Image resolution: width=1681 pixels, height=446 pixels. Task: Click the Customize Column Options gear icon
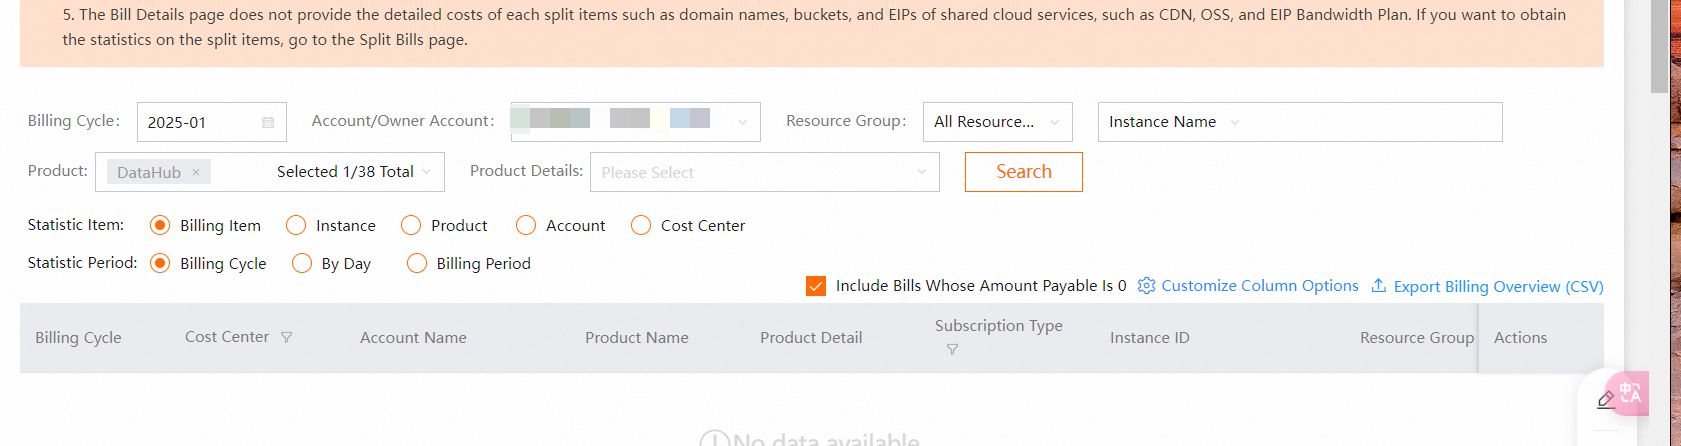pyautogui.click(x=1146, y=286)
